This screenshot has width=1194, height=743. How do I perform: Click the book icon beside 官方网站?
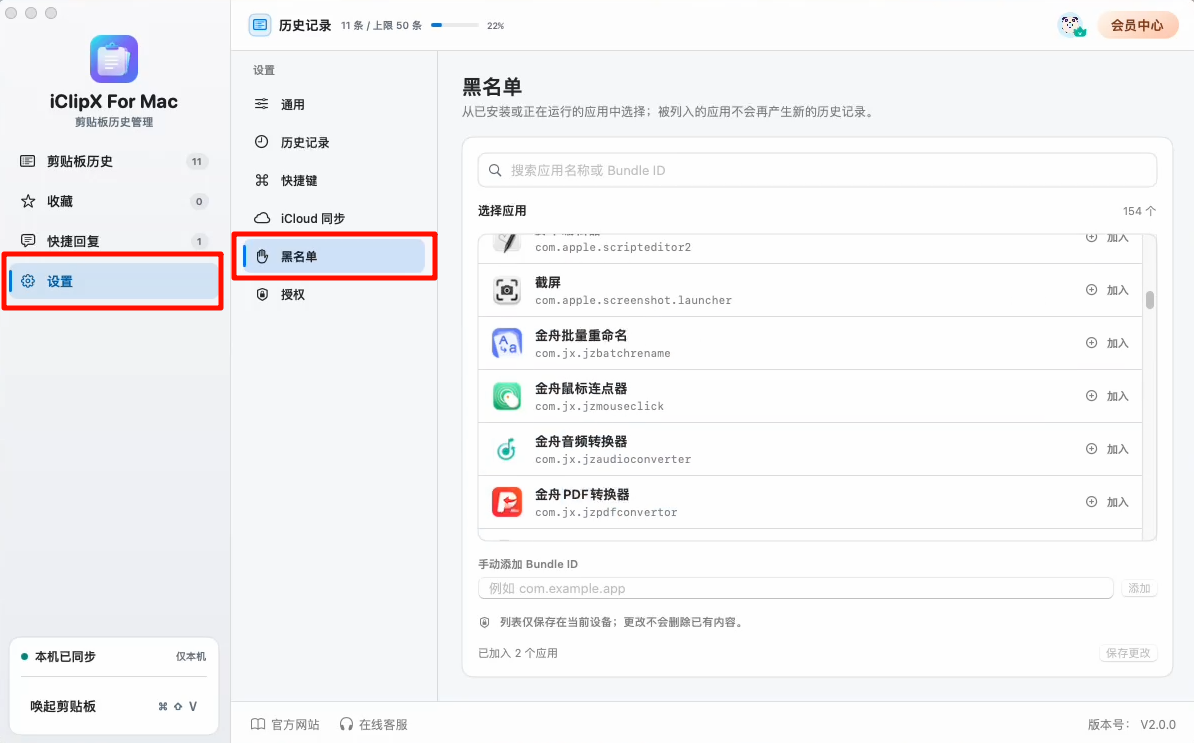tap(258, 724)
